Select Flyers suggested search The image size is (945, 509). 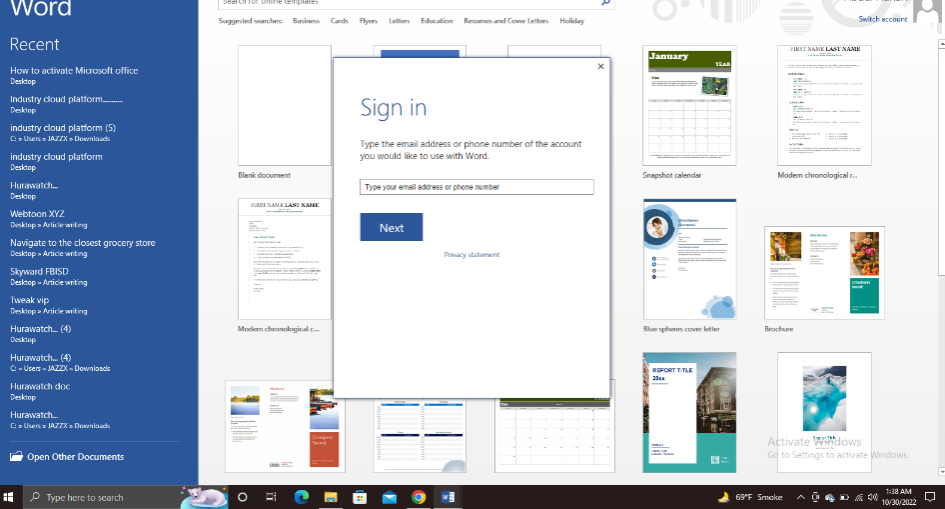368,20
